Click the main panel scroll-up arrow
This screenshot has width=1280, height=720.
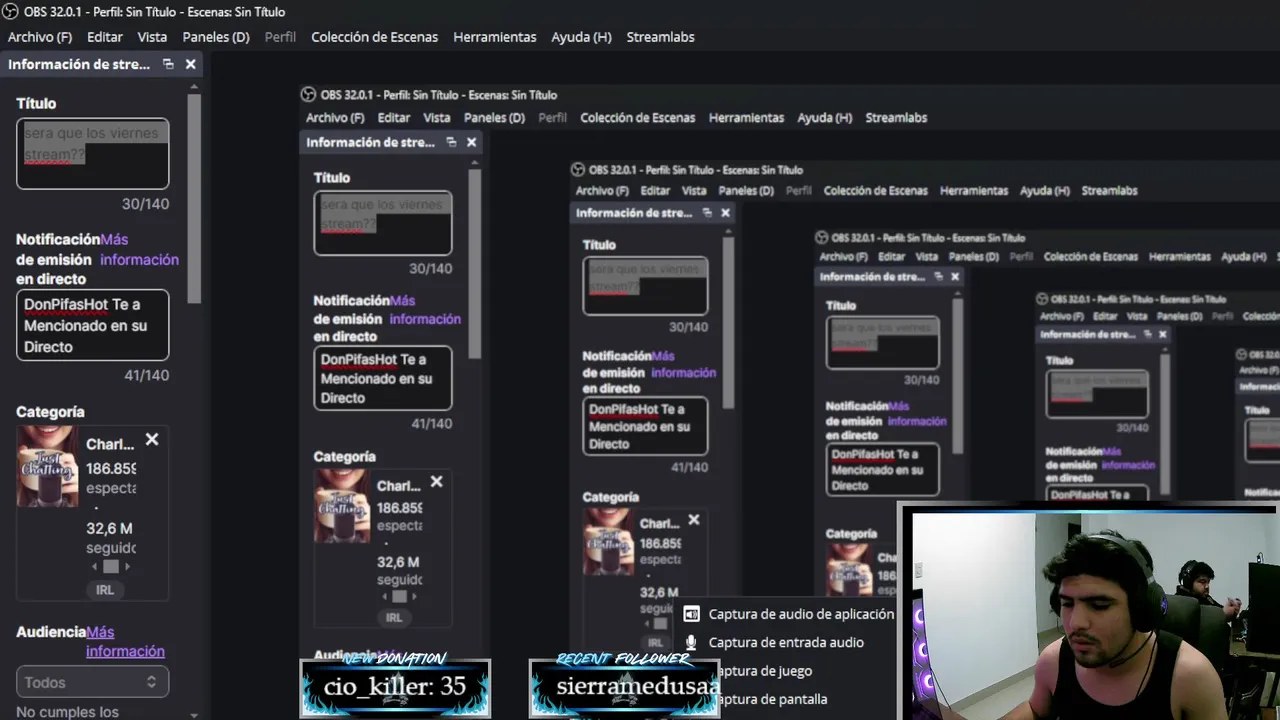coord(194,87)
